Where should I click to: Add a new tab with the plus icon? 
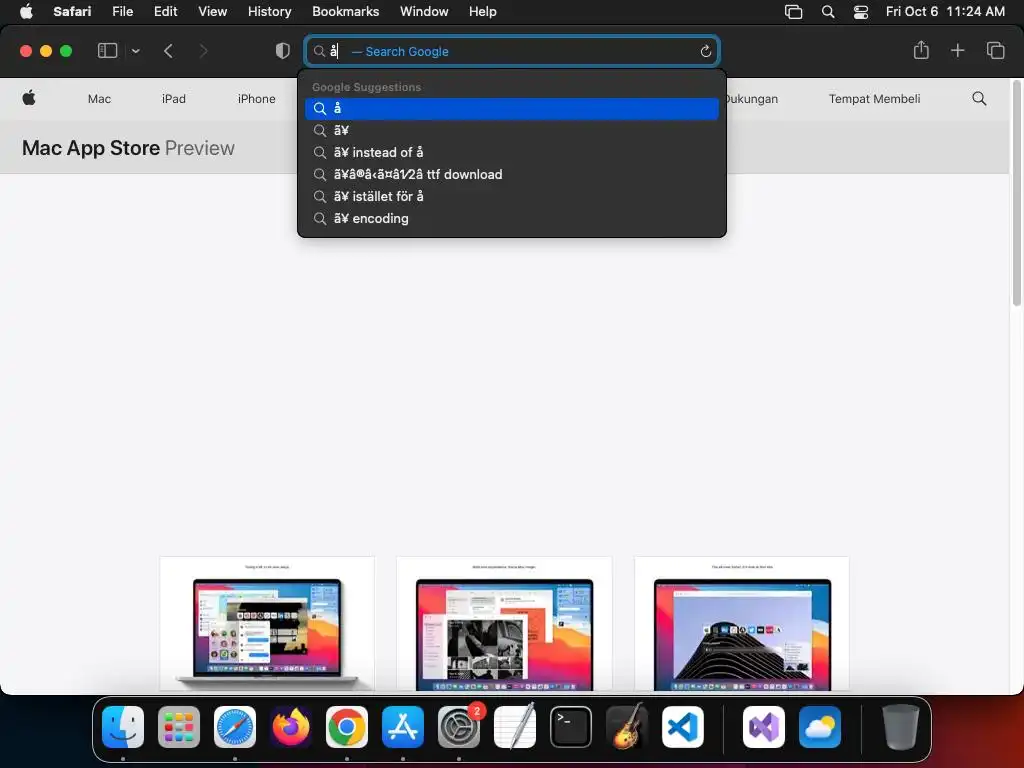pyautogui.click(x=957, y=50)
